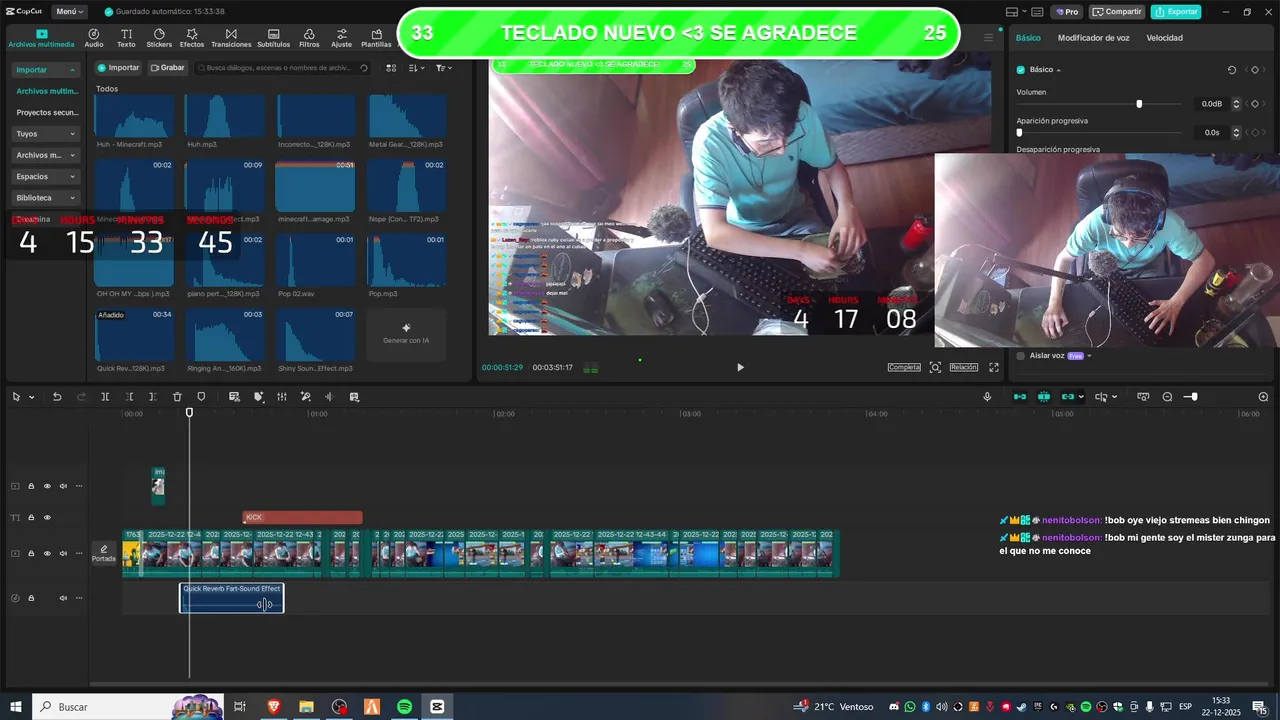Open the Filtros panel
The image size is (1280, 720).
coord(309,39)
